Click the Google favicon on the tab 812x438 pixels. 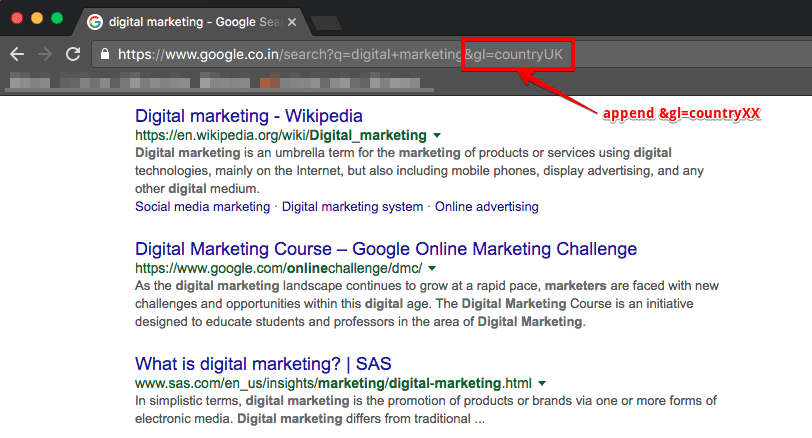94,21
